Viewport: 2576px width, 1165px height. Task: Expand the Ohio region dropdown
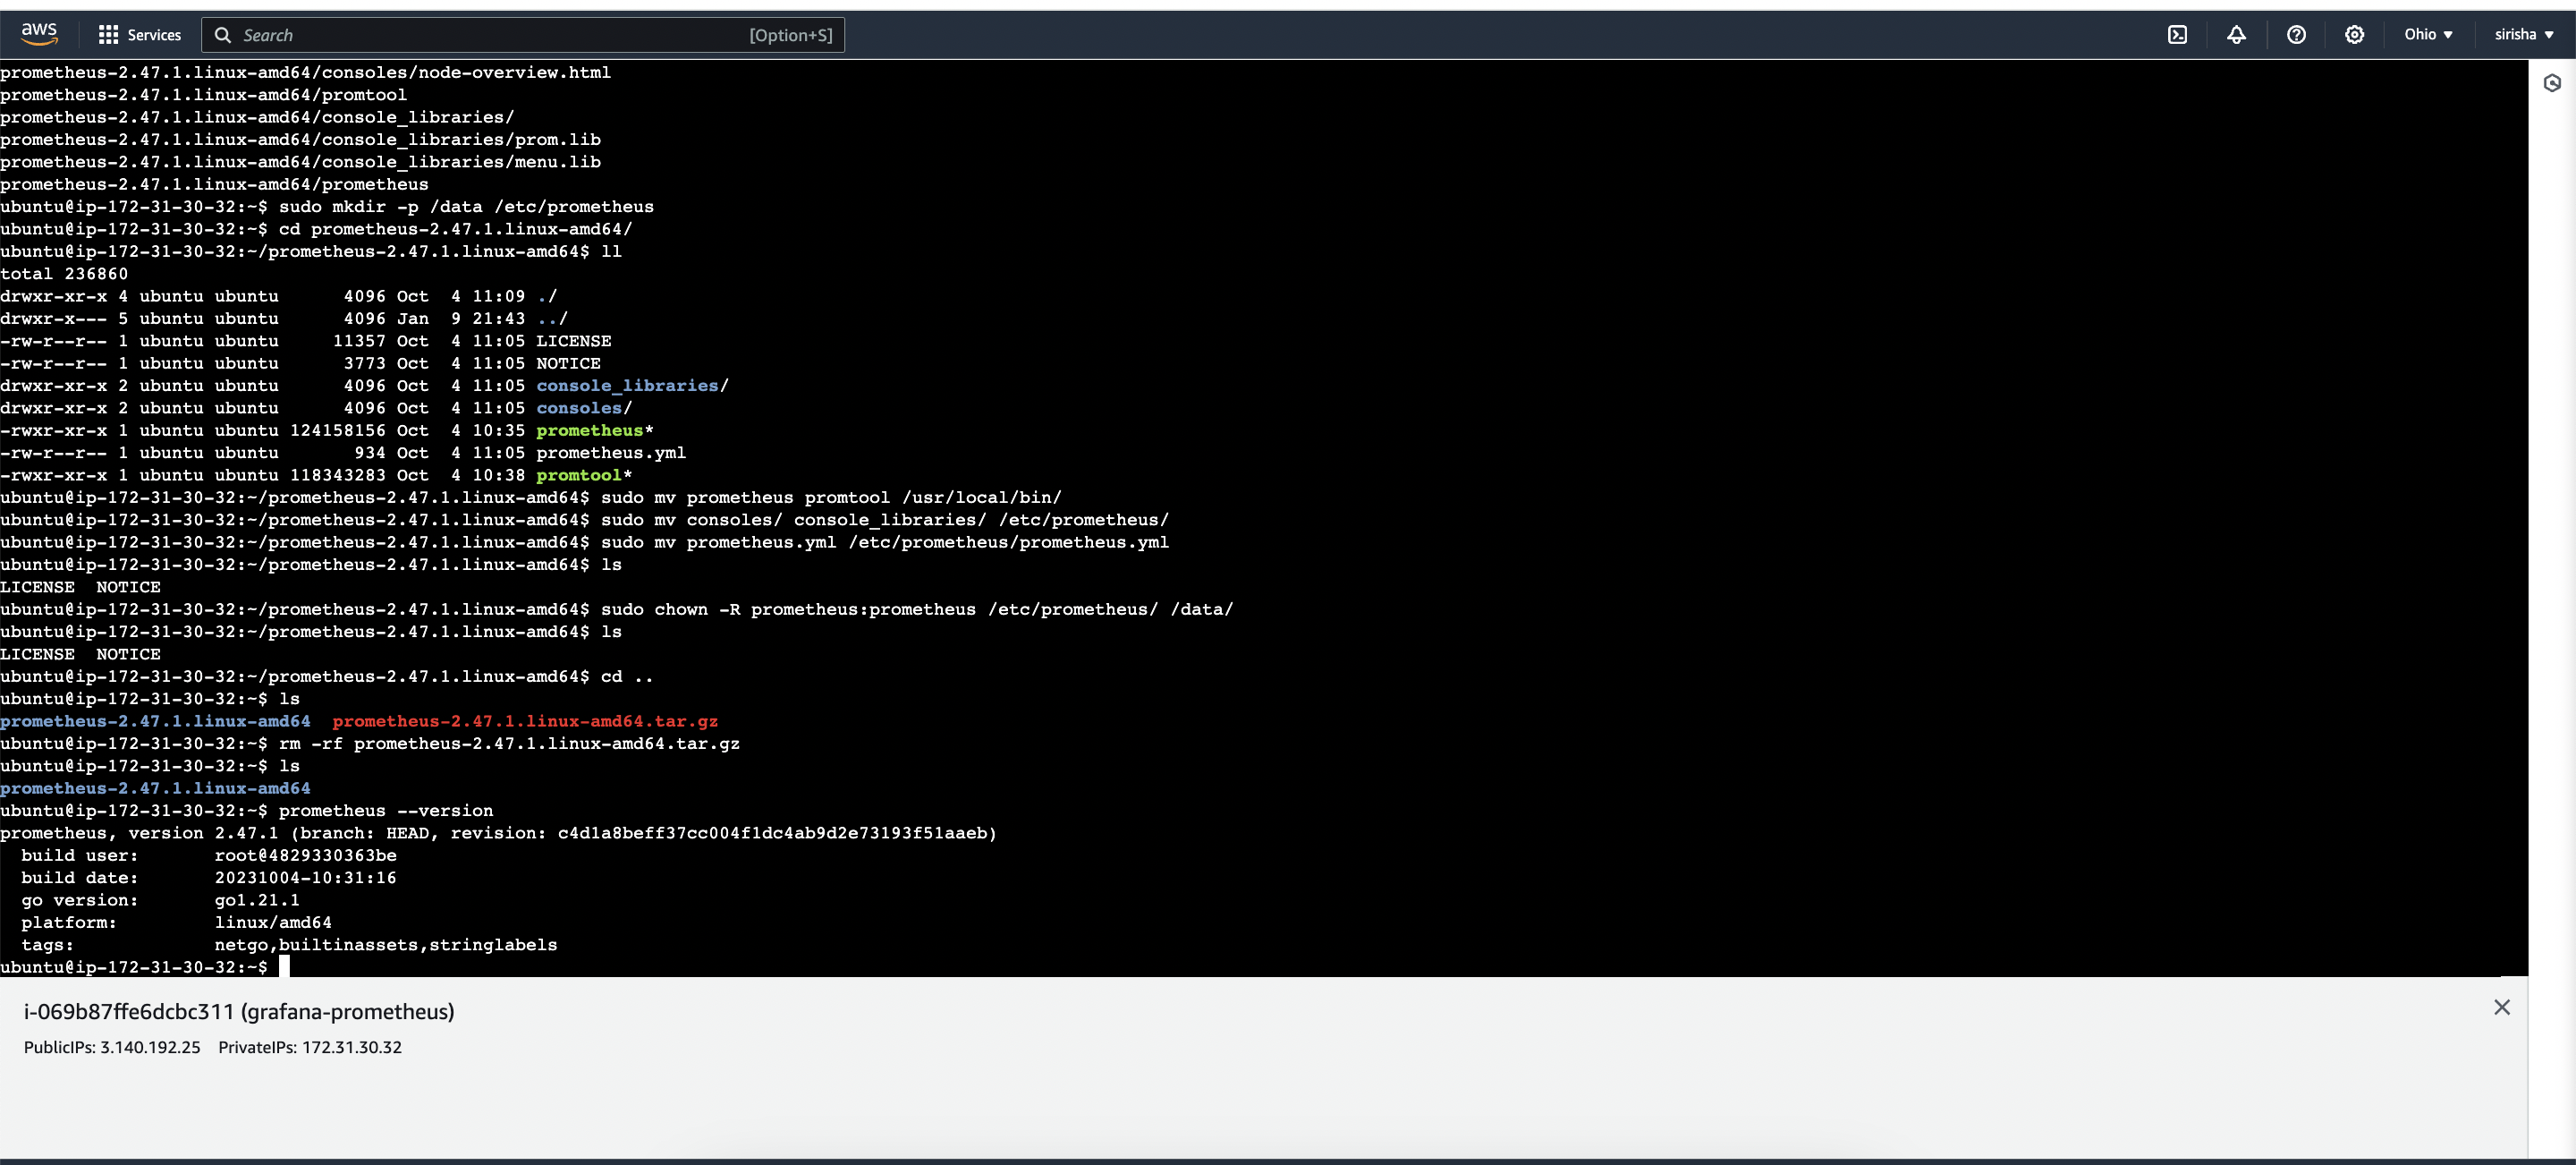click(x=2428, y=35)
